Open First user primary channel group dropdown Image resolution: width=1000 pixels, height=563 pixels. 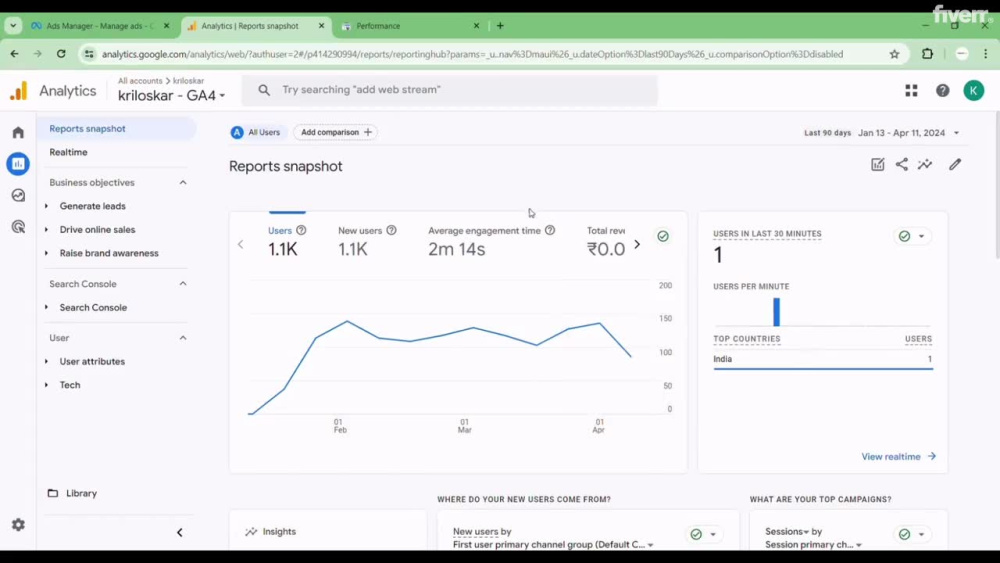[553, 545]
